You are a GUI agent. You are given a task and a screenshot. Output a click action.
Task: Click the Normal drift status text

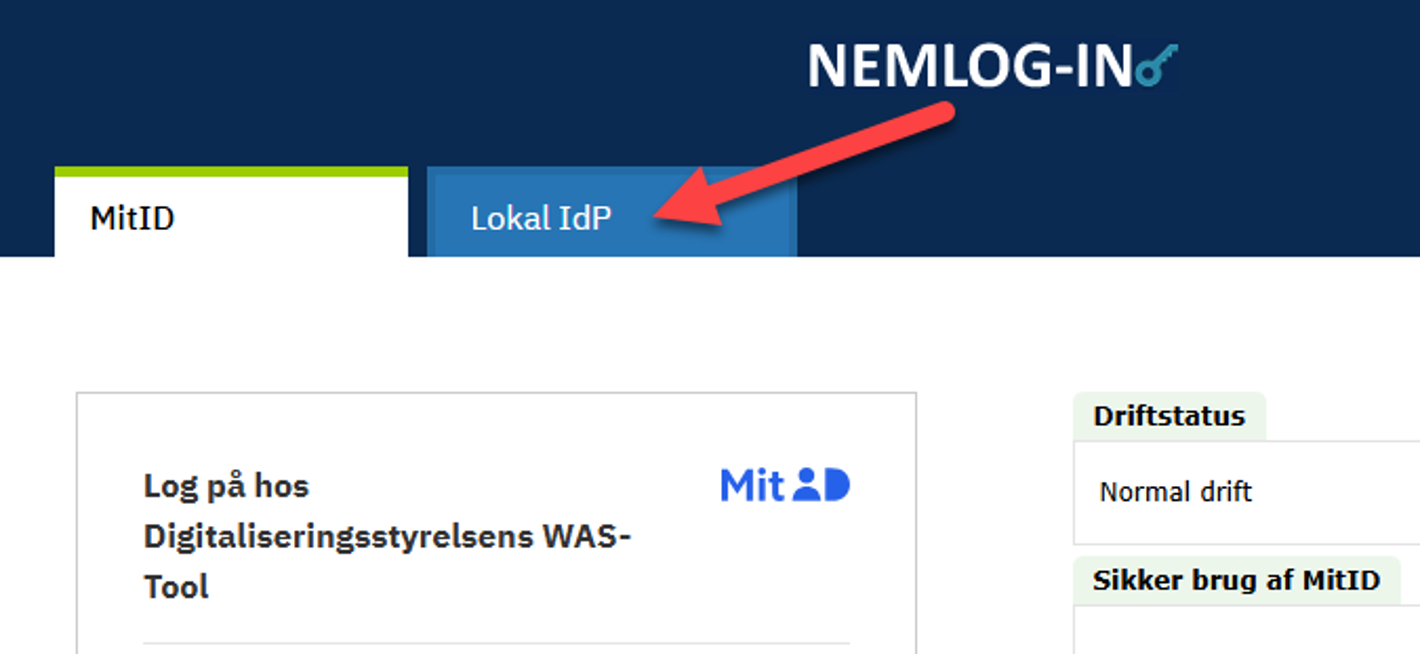pyautogui.click(x=1175, y=492)
